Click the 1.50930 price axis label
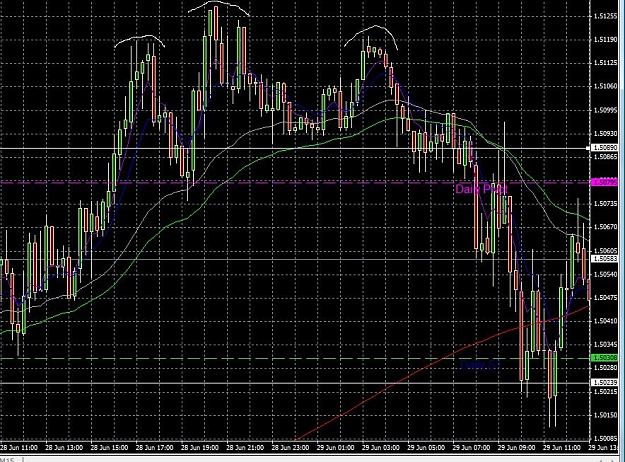Image resolution: width=625 pixels, height=462 pixels. pyautogui.click(x=605, y=134)
